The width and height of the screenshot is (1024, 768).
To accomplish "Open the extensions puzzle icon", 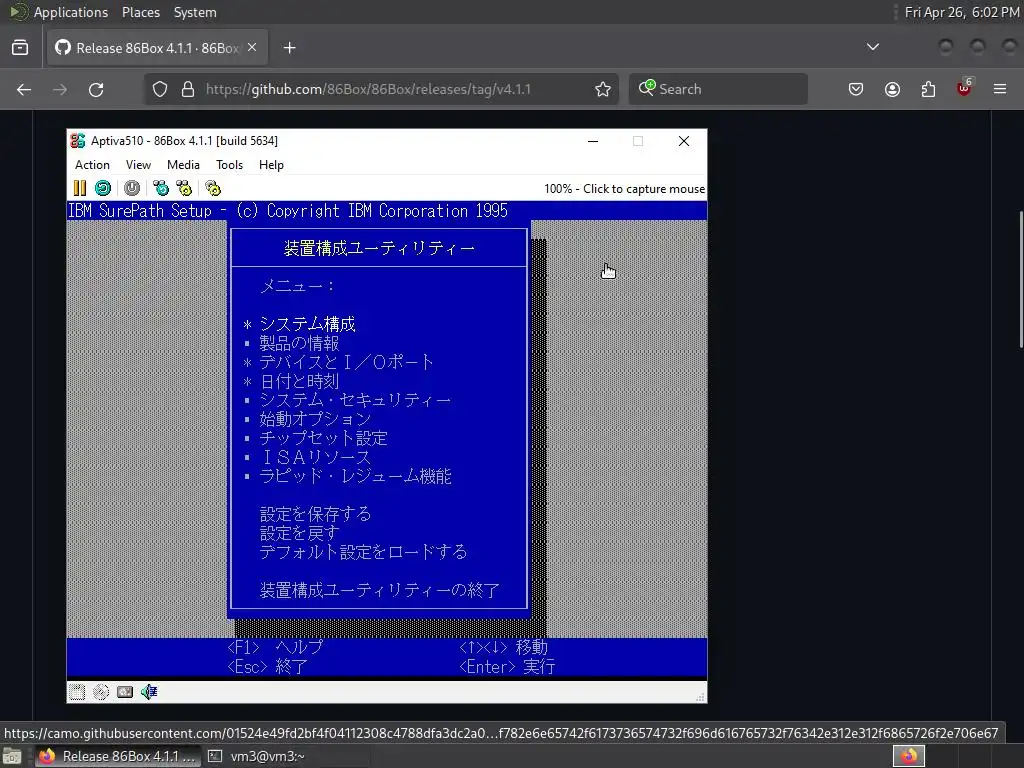I will (928, 89).
